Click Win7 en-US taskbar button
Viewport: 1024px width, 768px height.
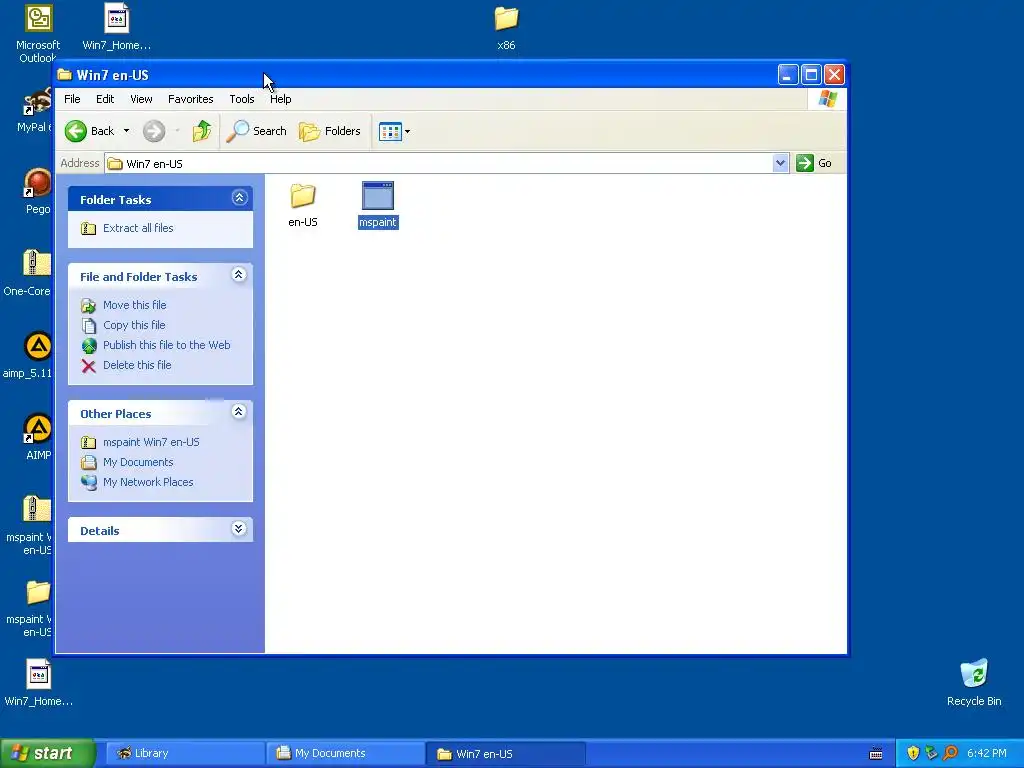[506, 754]
